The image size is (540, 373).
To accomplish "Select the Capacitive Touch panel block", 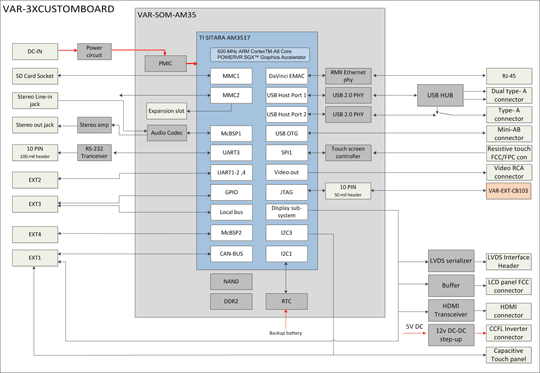I will click(509, 355).
